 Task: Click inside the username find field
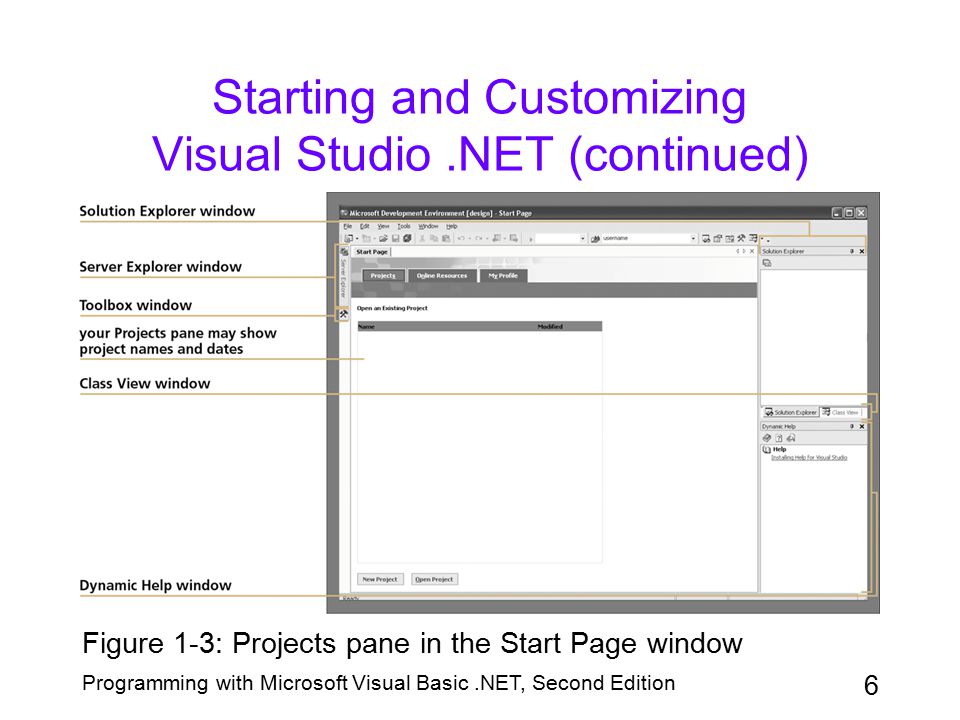coord(645,238)
